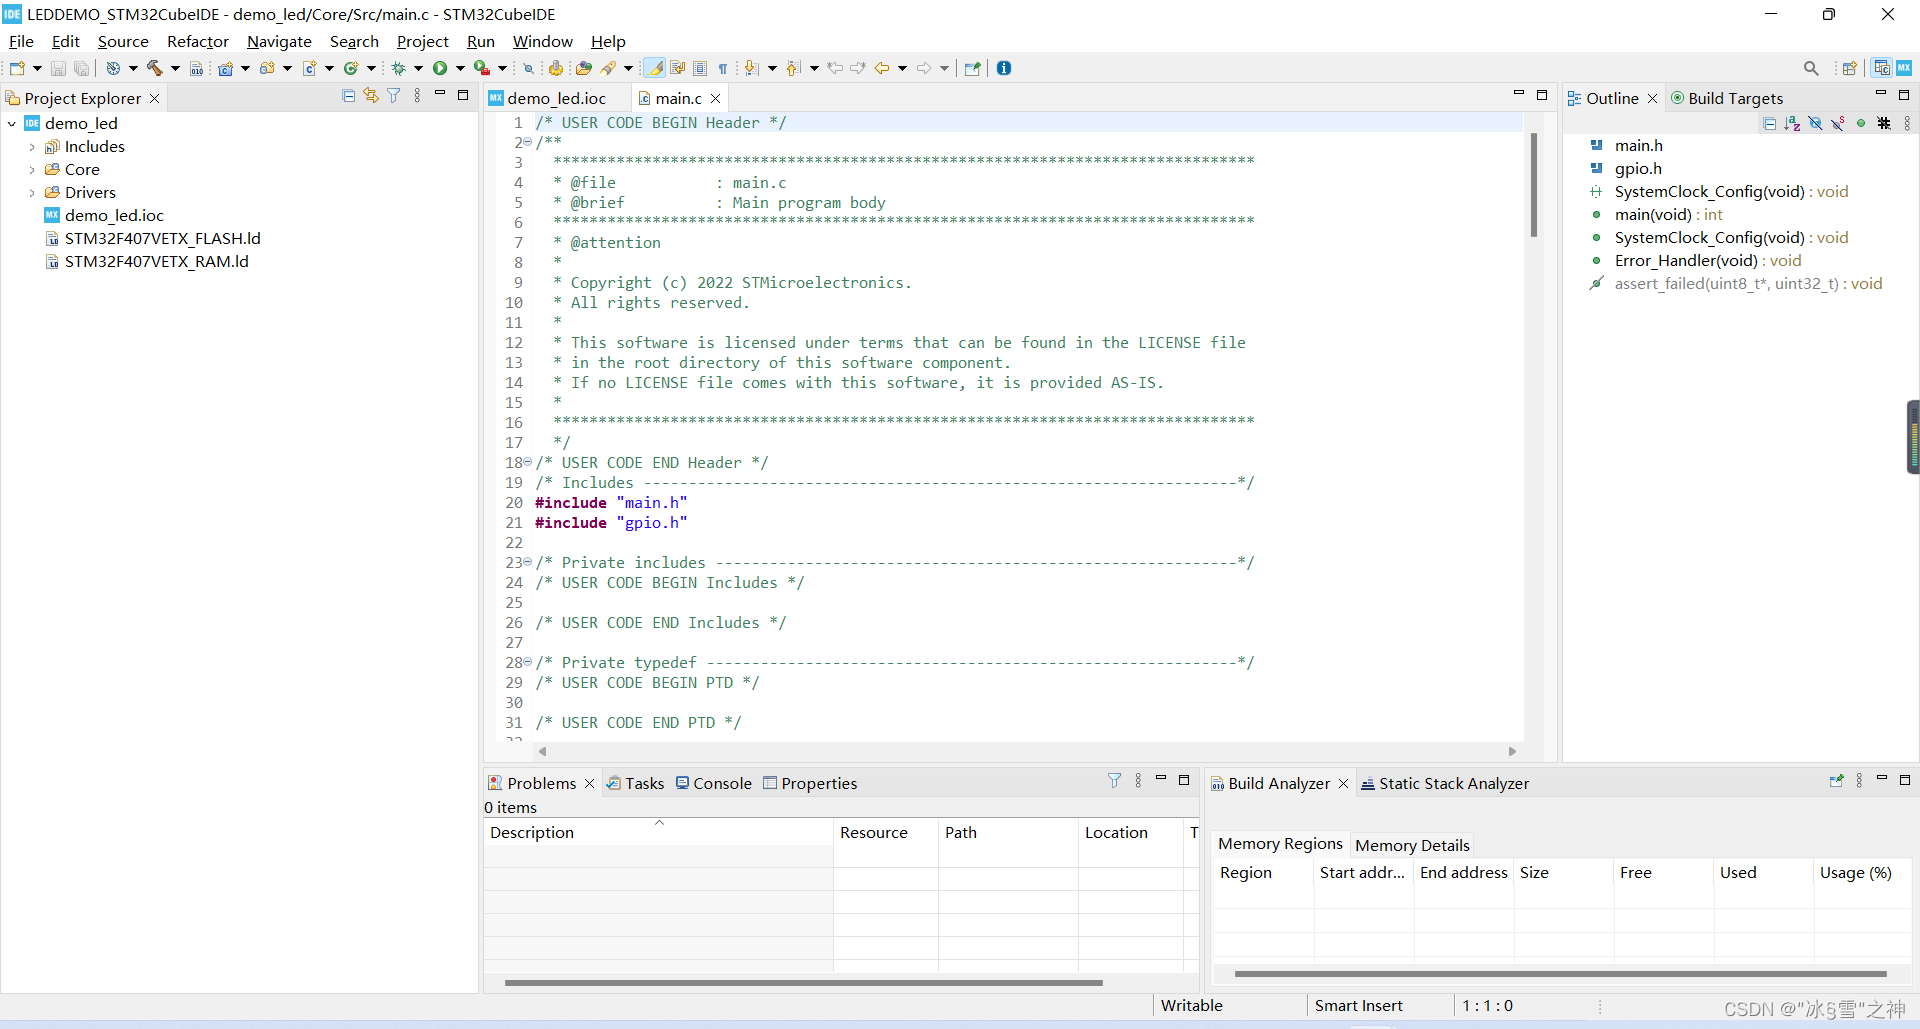This screenshot has height=1029, width=1920.
Task: Toggle block selection mode button
Action: tap(700, 68)
